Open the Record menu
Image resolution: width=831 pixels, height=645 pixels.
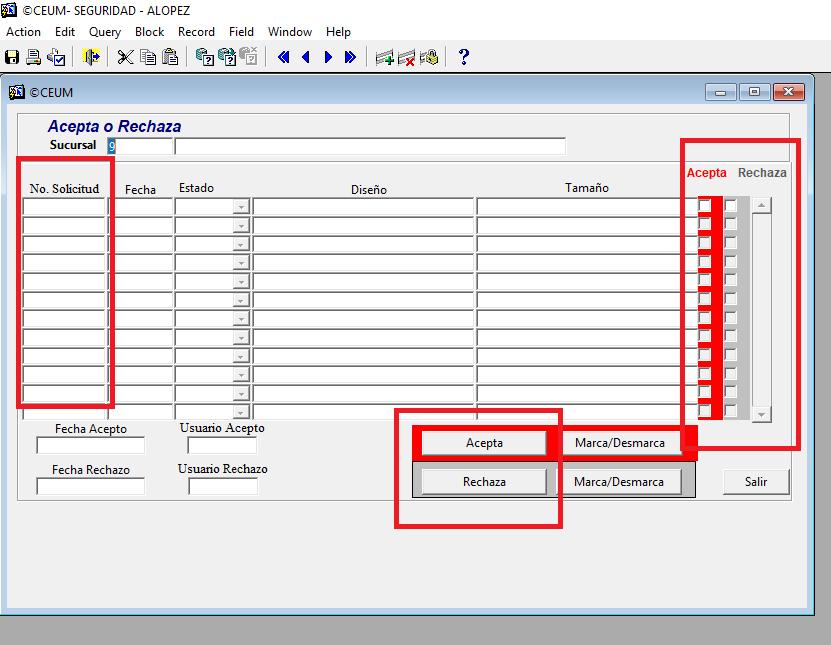point(196,32)
